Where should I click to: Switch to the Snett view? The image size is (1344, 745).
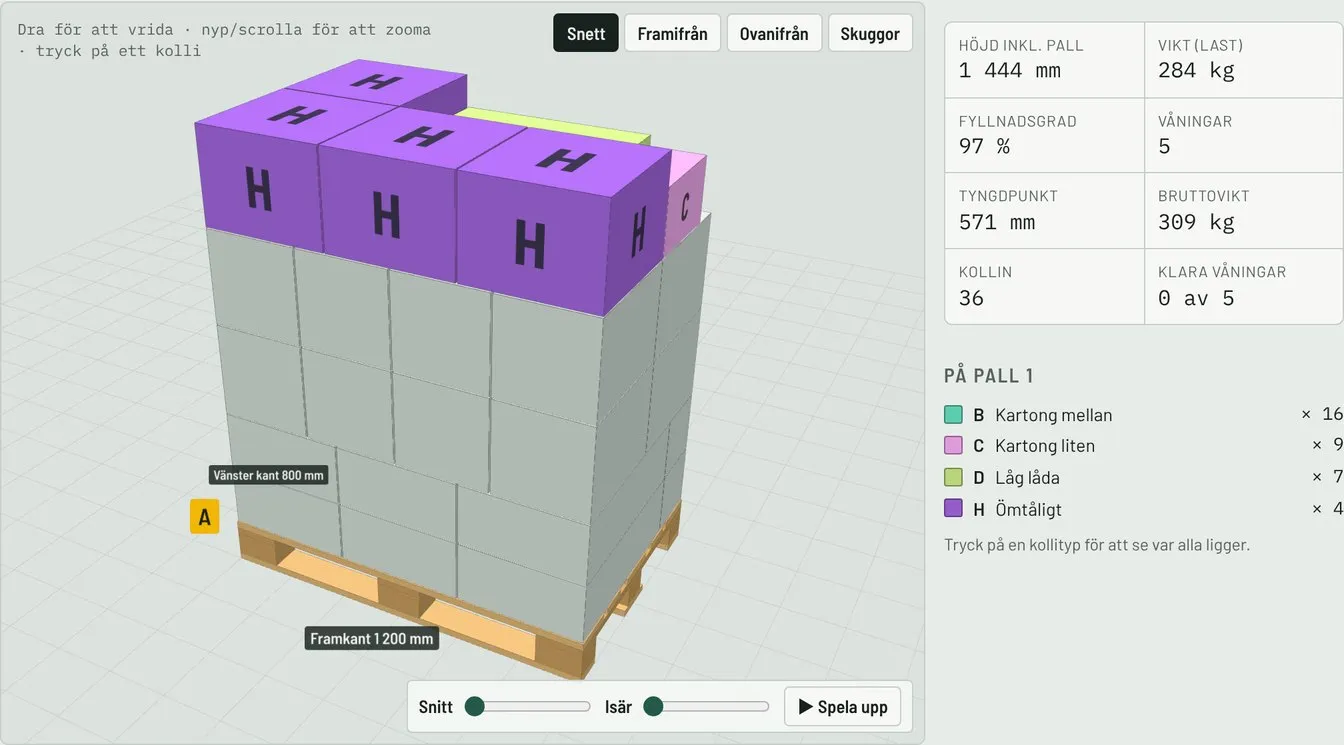586,33
